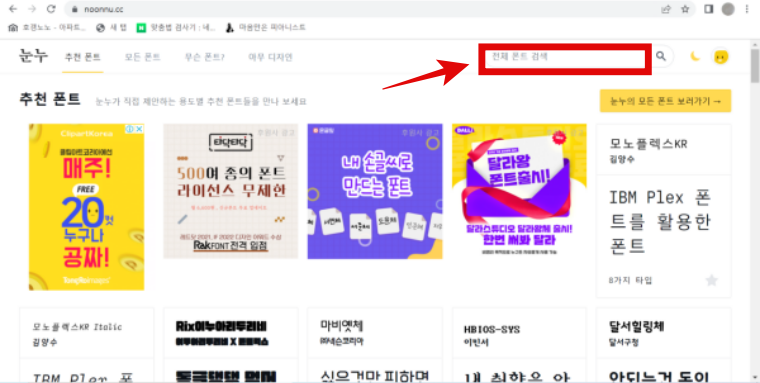Focus the 전체 폰트 검색 search field
This screenshot has height=383, width=760.
pos(565,57)
